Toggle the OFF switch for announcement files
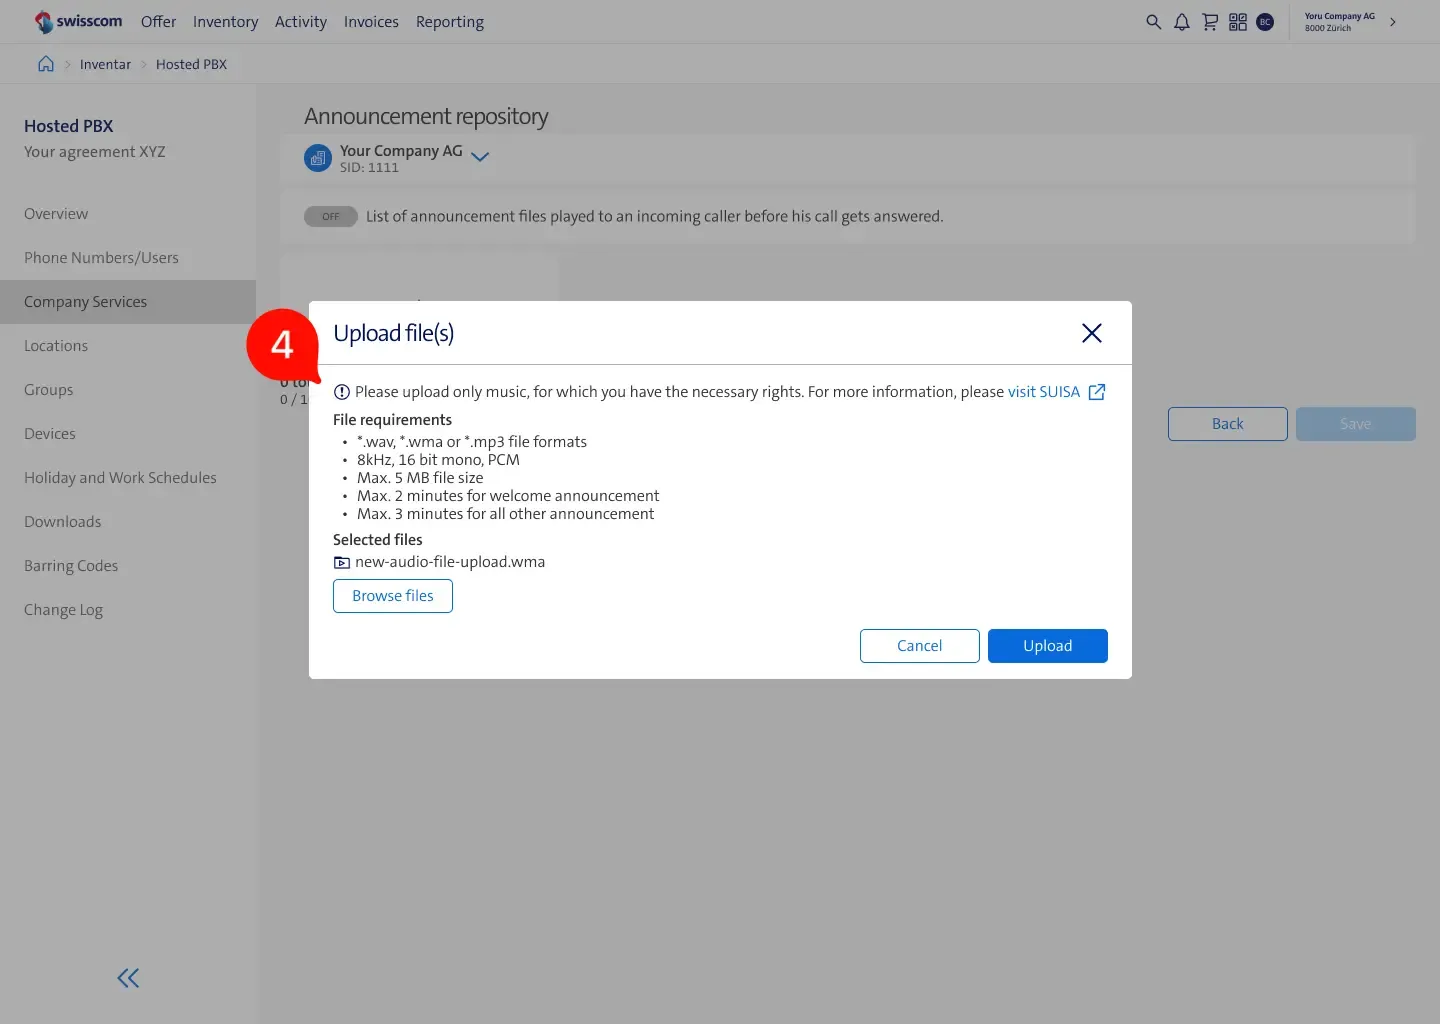Viewport: 1440px width, 1024px height. pyautogui.click(x=330, y=216)
